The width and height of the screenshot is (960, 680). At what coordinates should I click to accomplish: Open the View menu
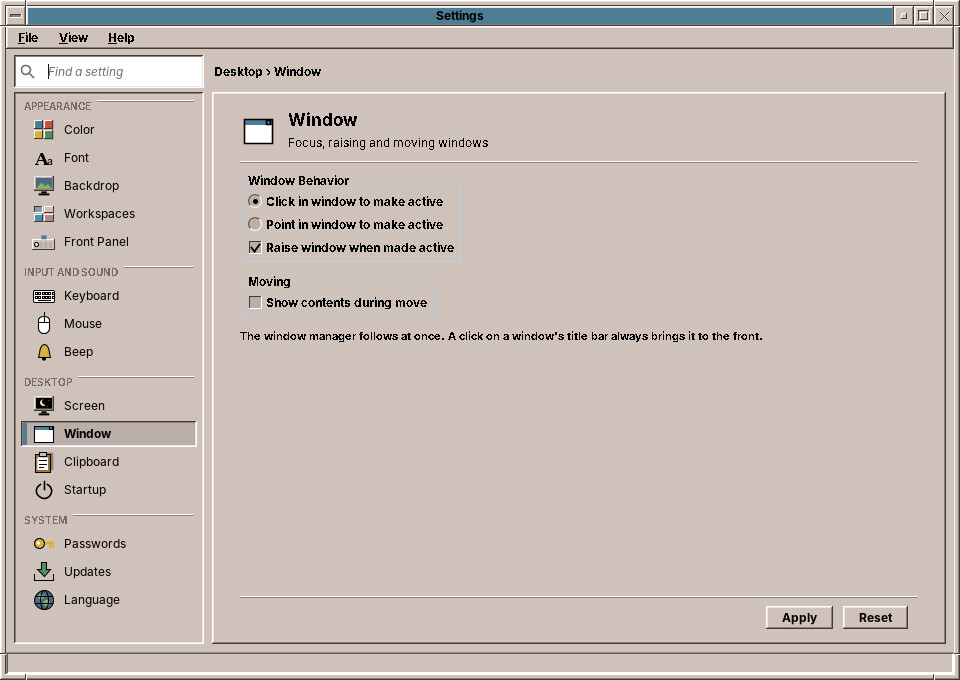73,38
